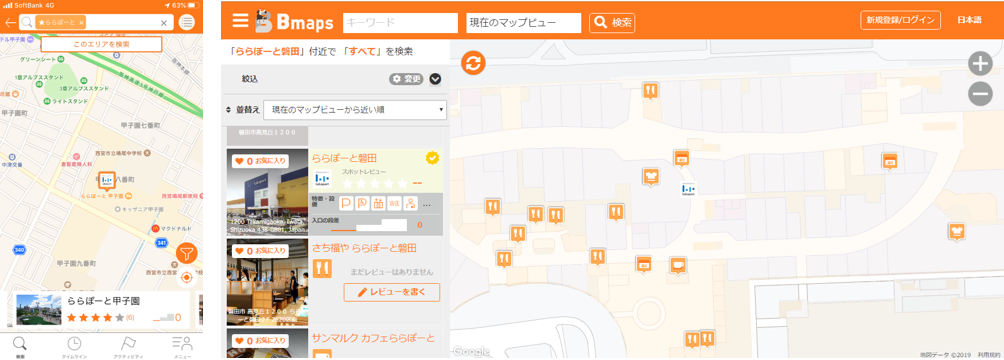Tap star rating on ららぽーと甲子園 card

[96, 317]
